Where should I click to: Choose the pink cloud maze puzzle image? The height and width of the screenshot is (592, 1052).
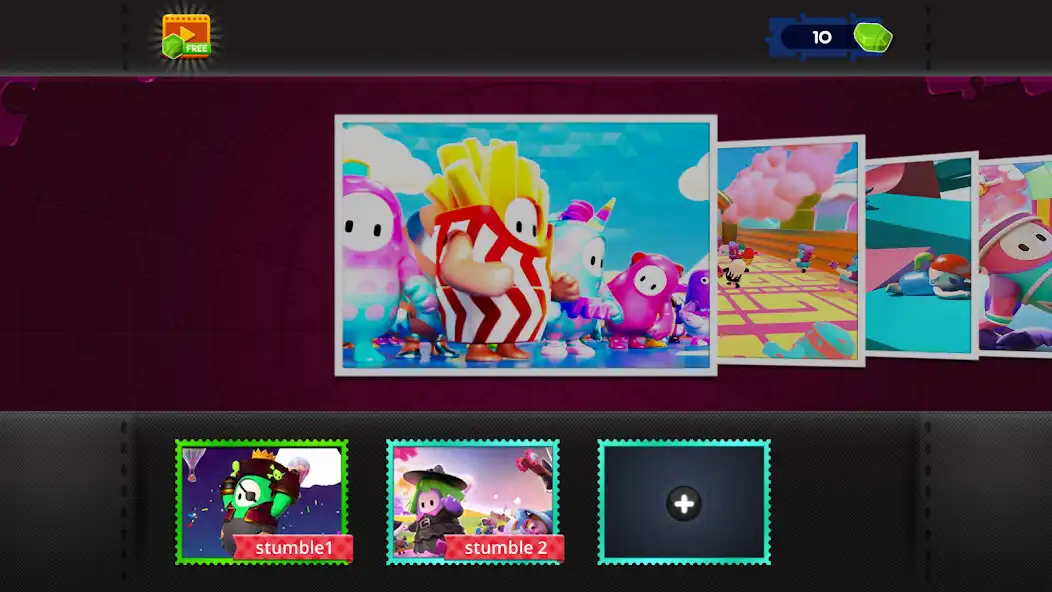click(x=790, y=250)
